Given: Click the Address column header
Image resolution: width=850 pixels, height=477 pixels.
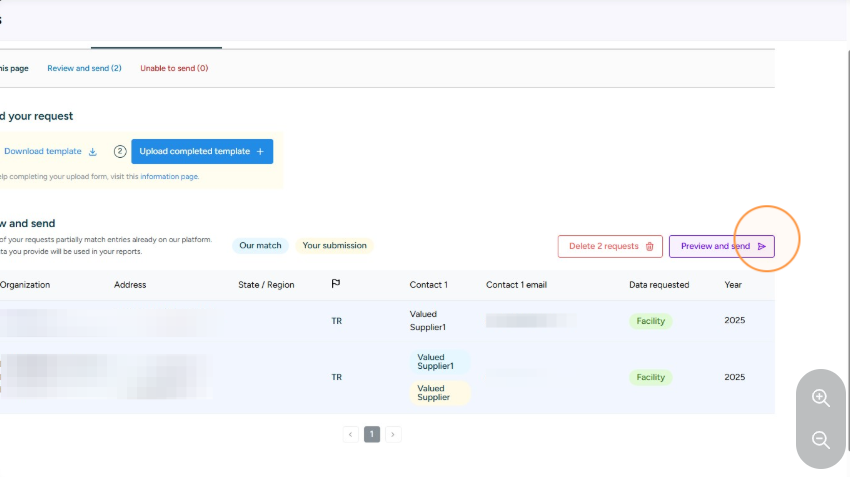Looking at the screenshot, I should [x=130, y=285].
